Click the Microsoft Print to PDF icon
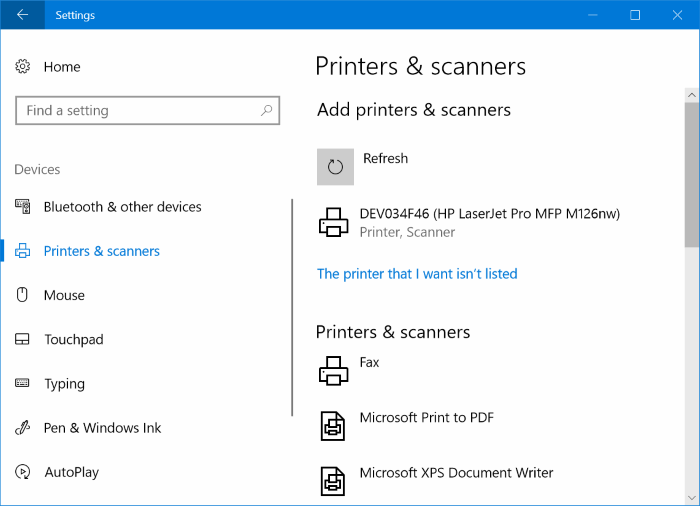 click(333, 426)
